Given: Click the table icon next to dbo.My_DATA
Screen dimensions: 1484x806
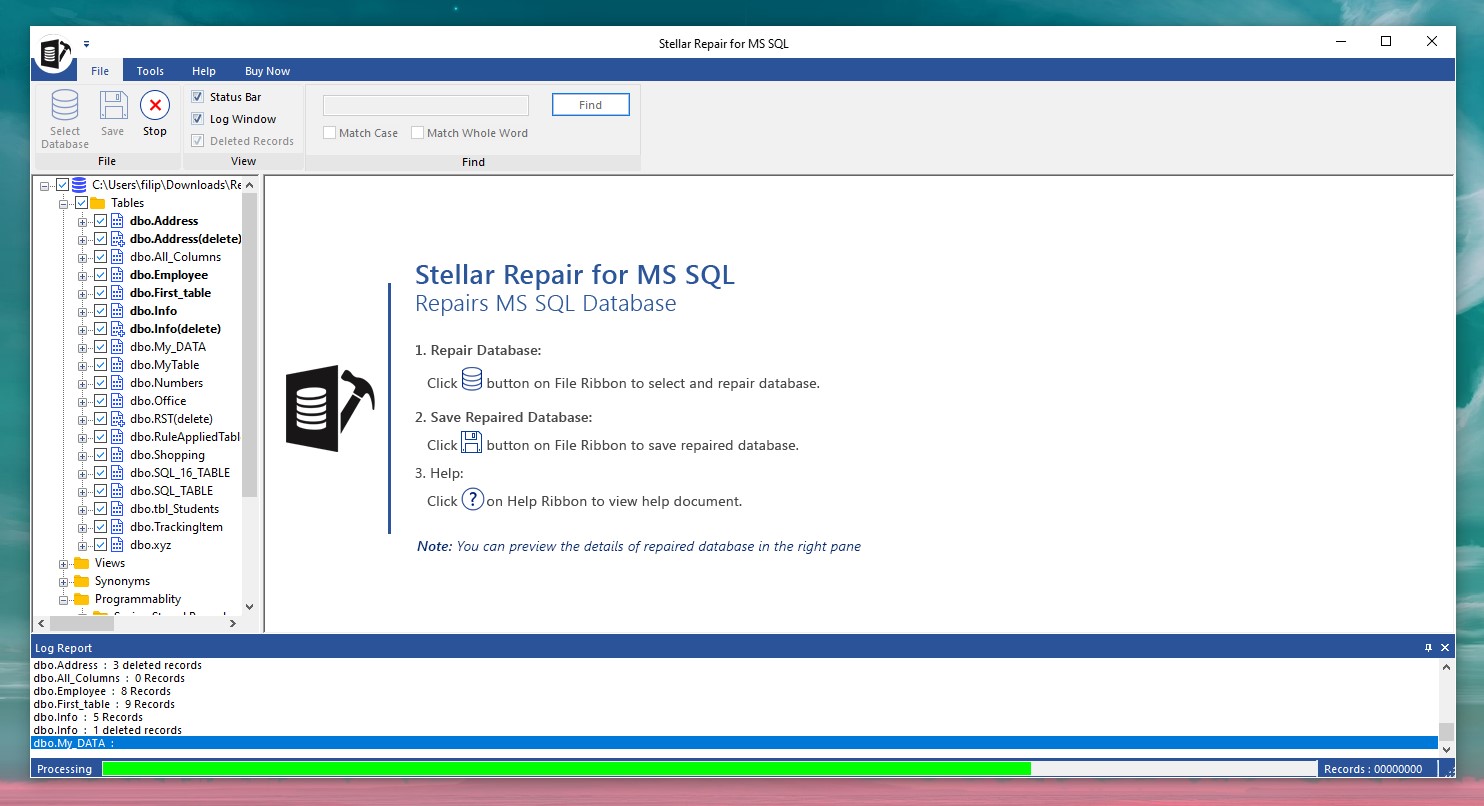Looking at the screenshot, I should [x=118, y=347].
